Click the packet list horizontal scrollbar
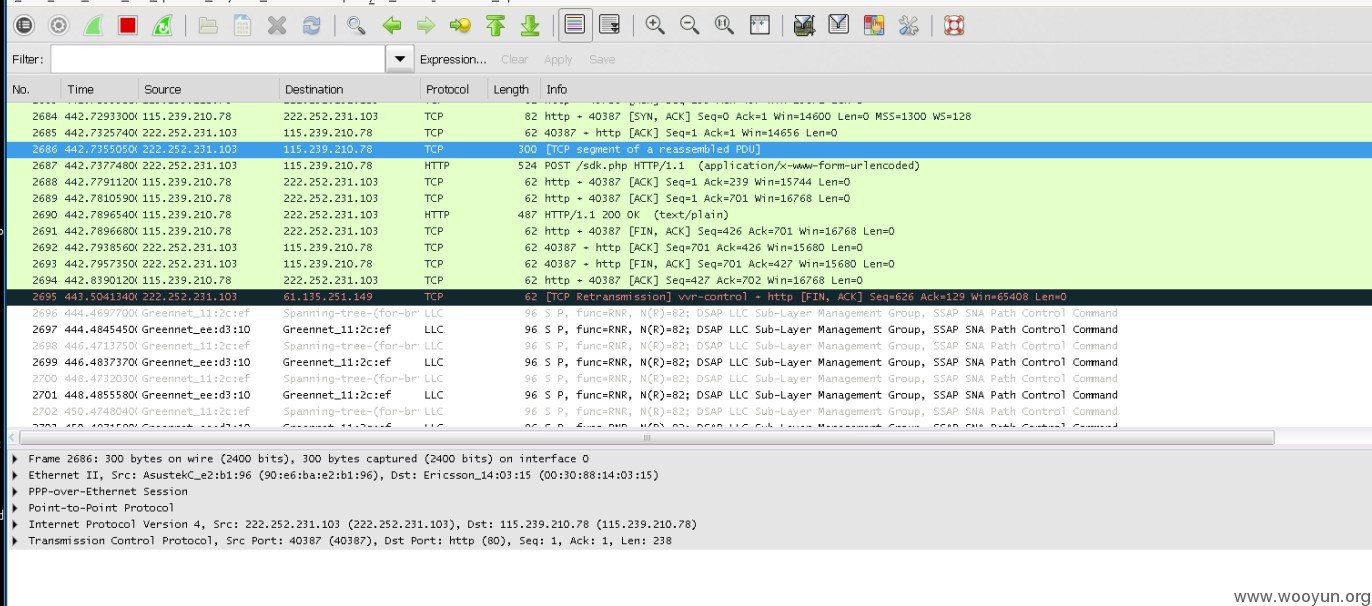The image size is (1372, 606). (x=647, y=437)
